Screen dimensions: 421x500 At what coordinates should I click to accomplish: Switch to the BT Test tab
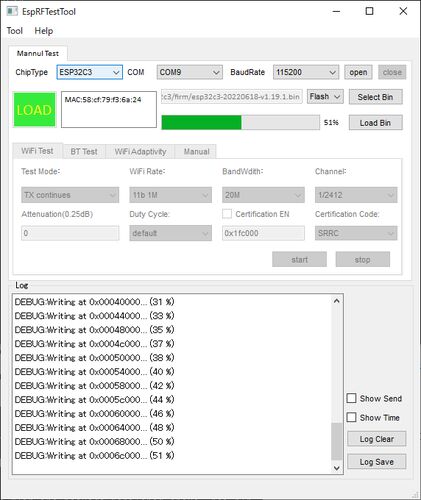84,152
